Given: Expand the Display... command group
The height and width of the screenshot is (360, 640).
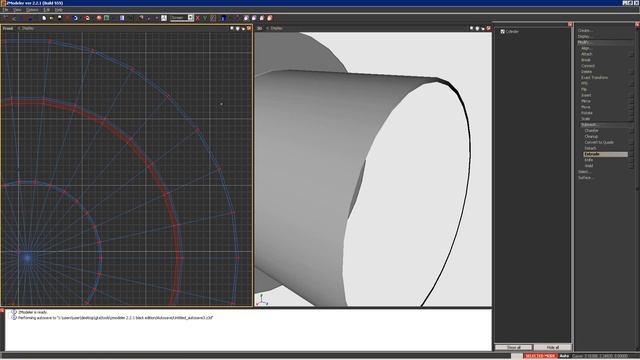Looking at the screenshot, I should tap(585, 36).
